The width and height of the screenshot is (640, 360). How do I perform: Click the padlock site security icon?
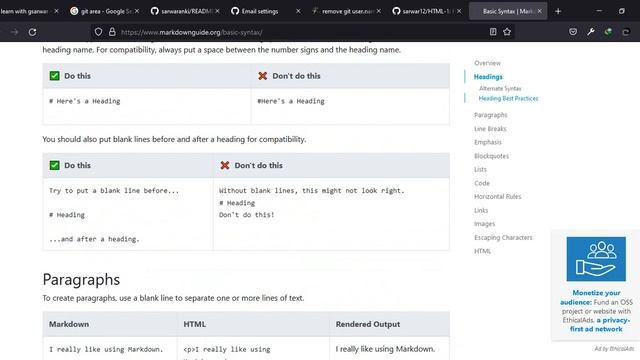point(112,32)
